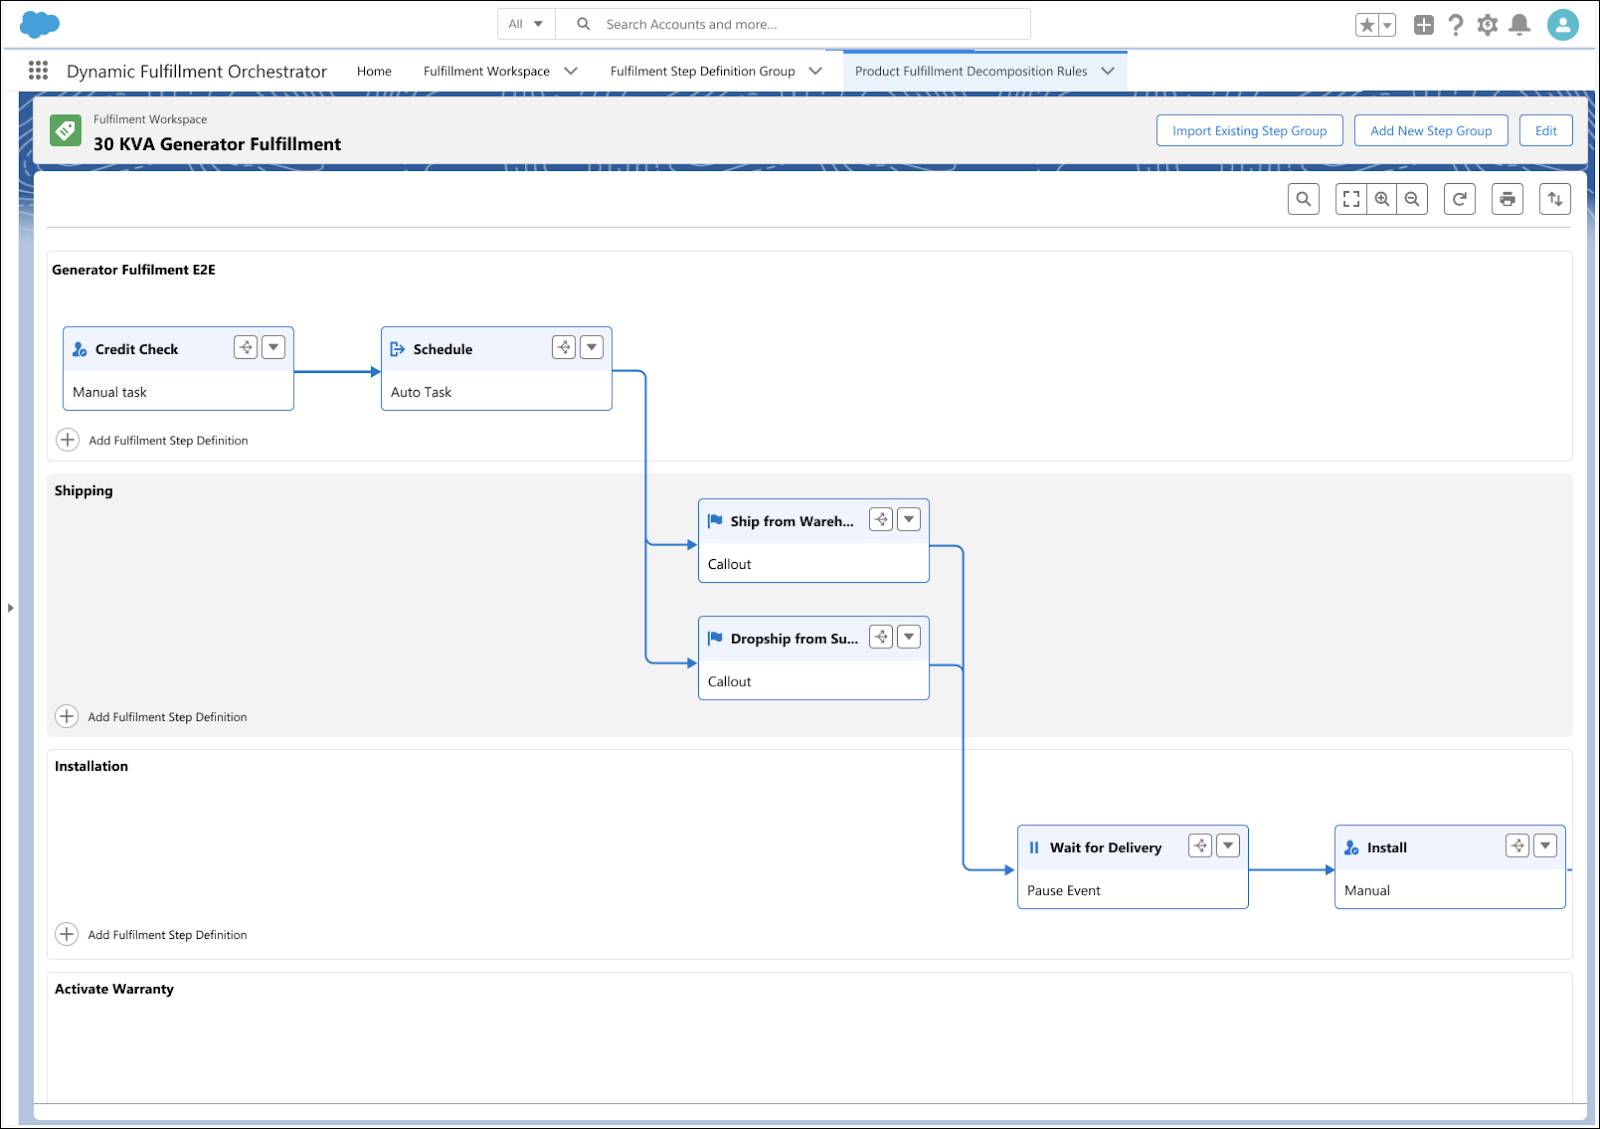Click the Add New Step Group button
Viewport: 1600px width, 1129px height.
point(1430,130)
